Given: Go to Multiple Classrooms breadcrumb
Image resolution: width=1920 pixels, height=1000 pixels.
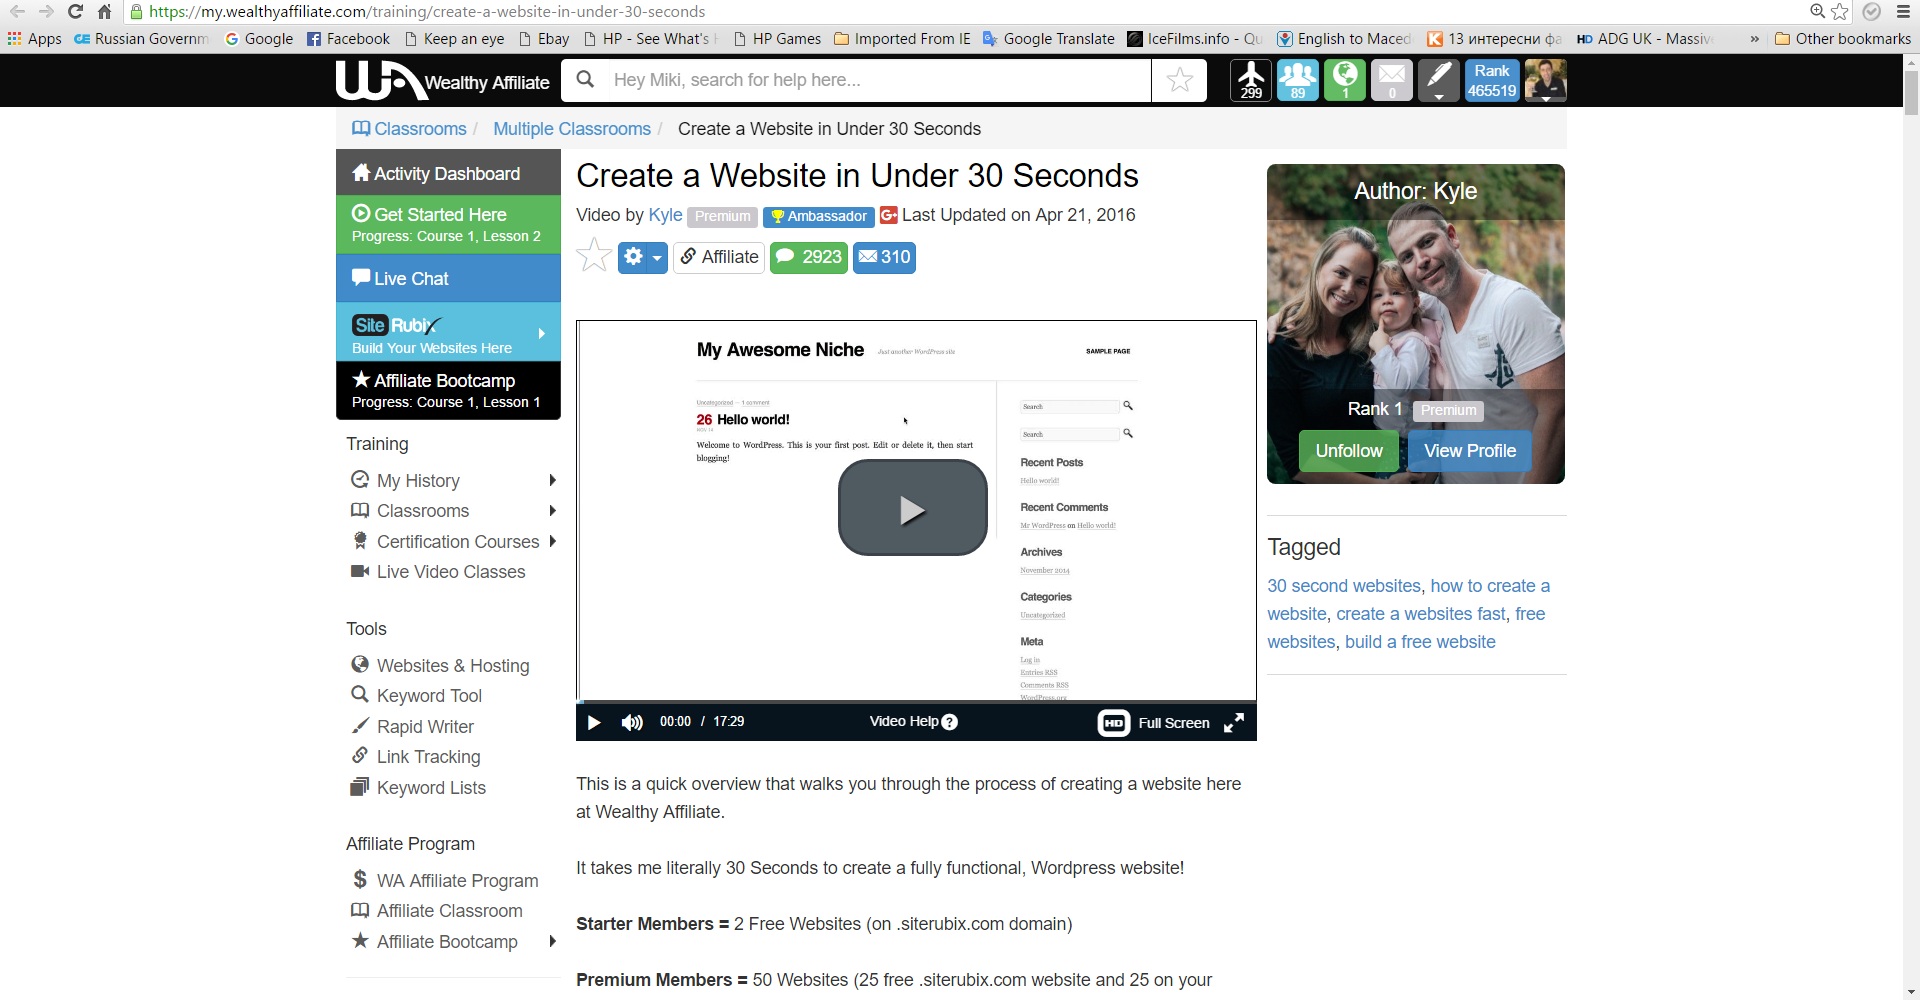Looking at the screenshot, I should tap(572, 129).
